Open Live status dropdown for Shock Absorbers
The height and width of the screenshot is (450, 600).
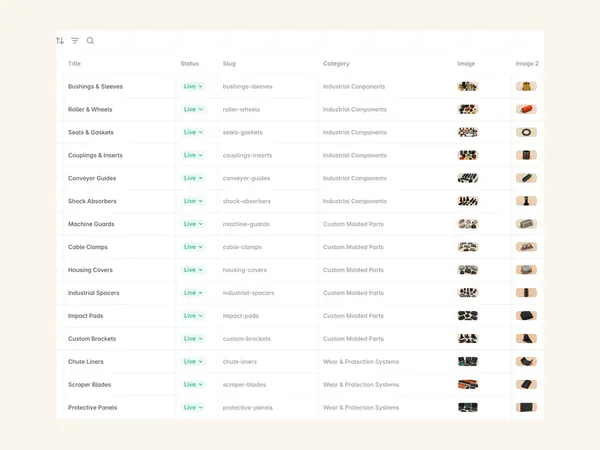pos(193,201)
